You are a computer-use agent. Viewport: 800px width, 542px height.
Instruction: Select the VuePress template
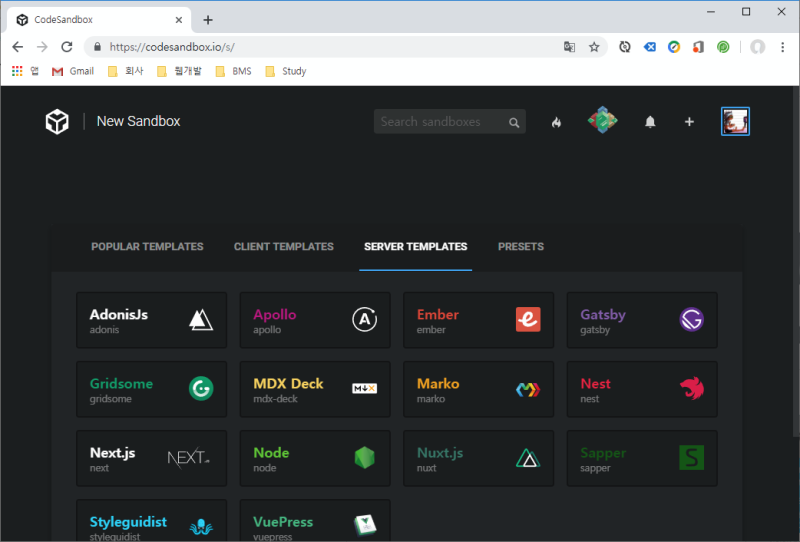(x=315, y=521)
